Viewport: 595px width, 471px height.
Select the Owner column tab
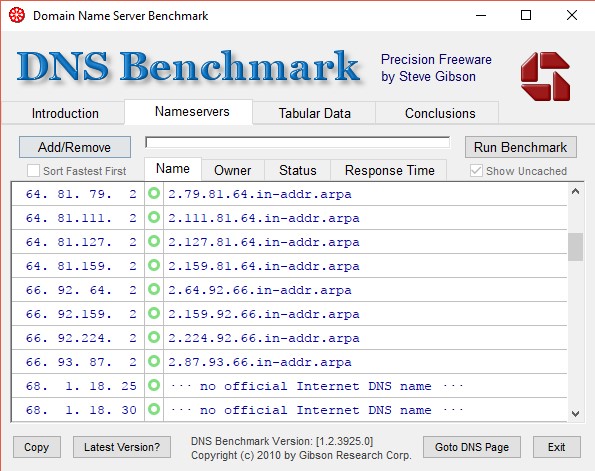(x=233, y=170)
